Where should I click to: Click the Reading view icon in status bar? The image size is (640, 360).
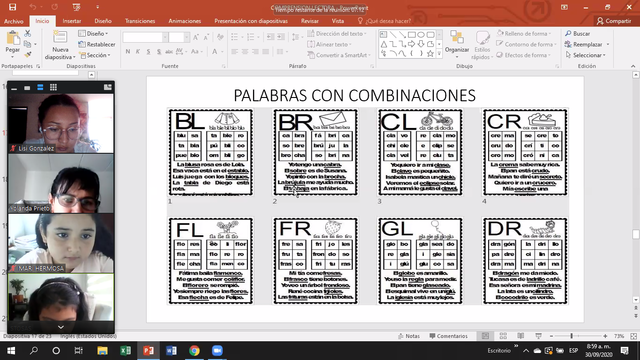point(521,336)
